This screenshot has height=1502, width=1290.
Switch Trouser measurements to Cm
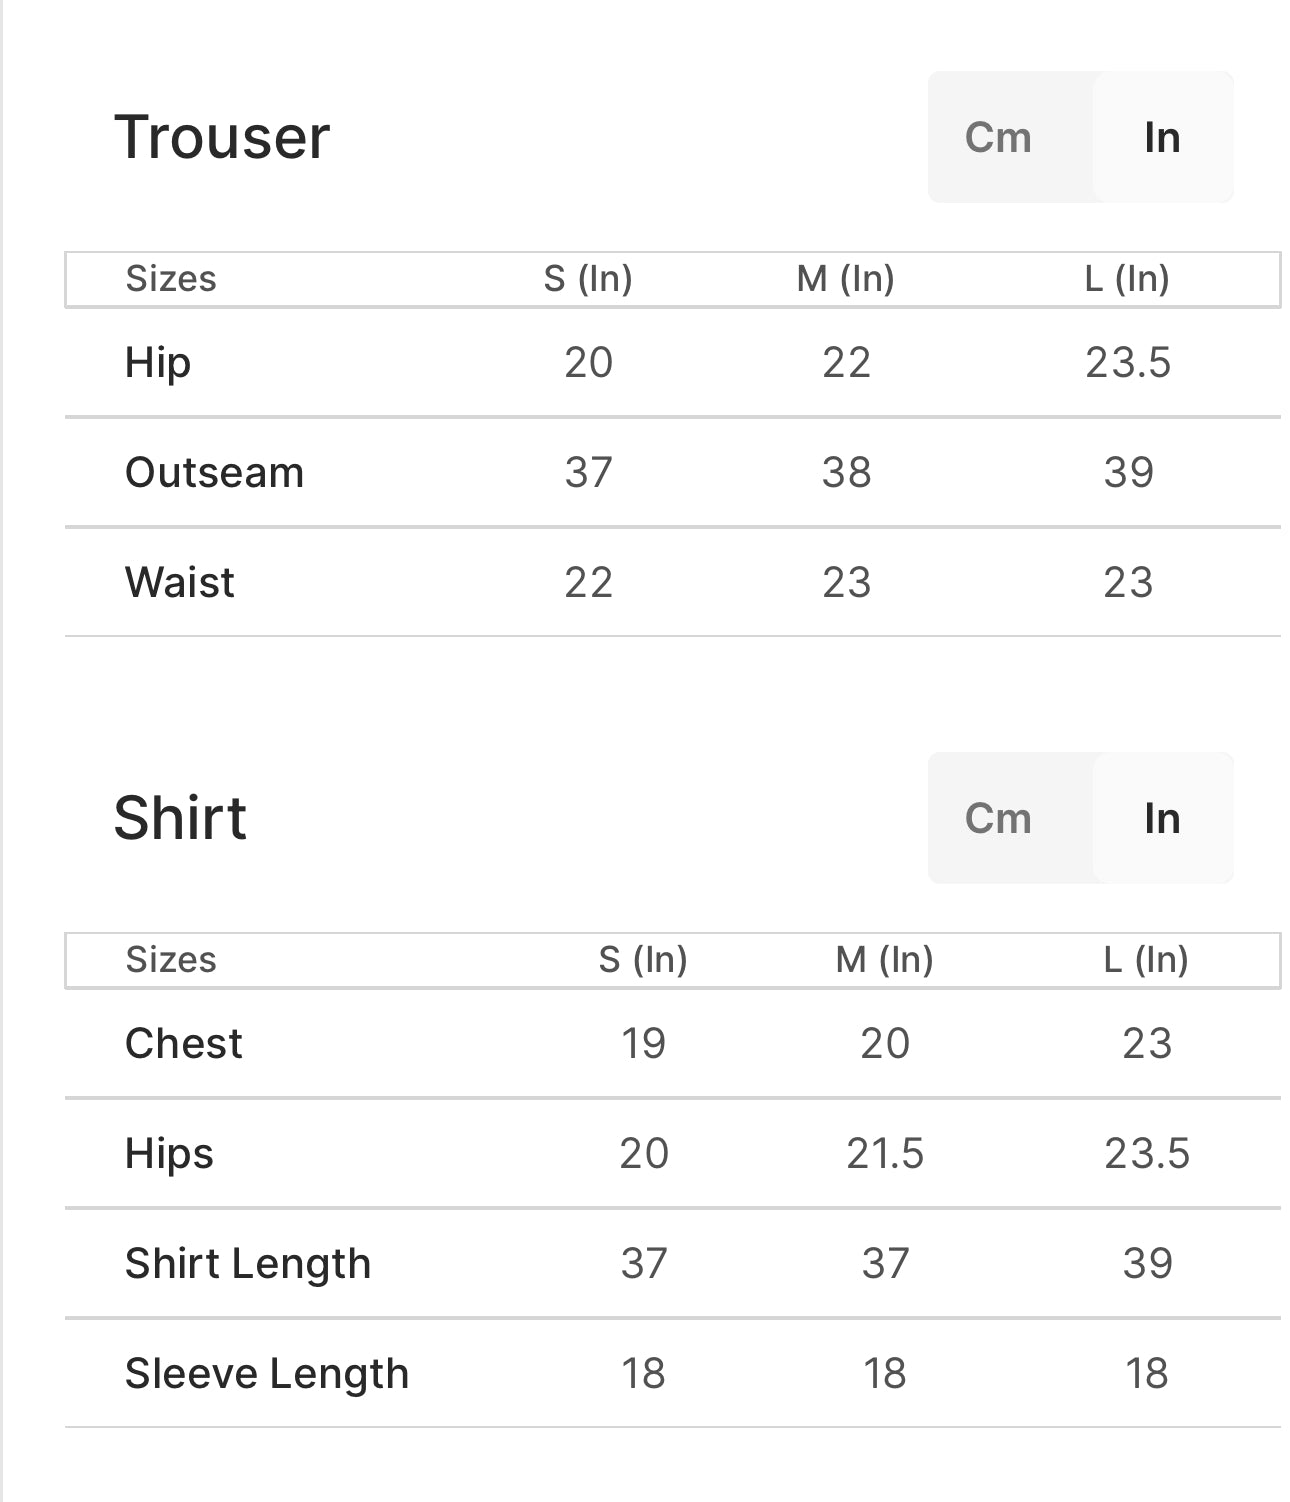tap(998, 137)
